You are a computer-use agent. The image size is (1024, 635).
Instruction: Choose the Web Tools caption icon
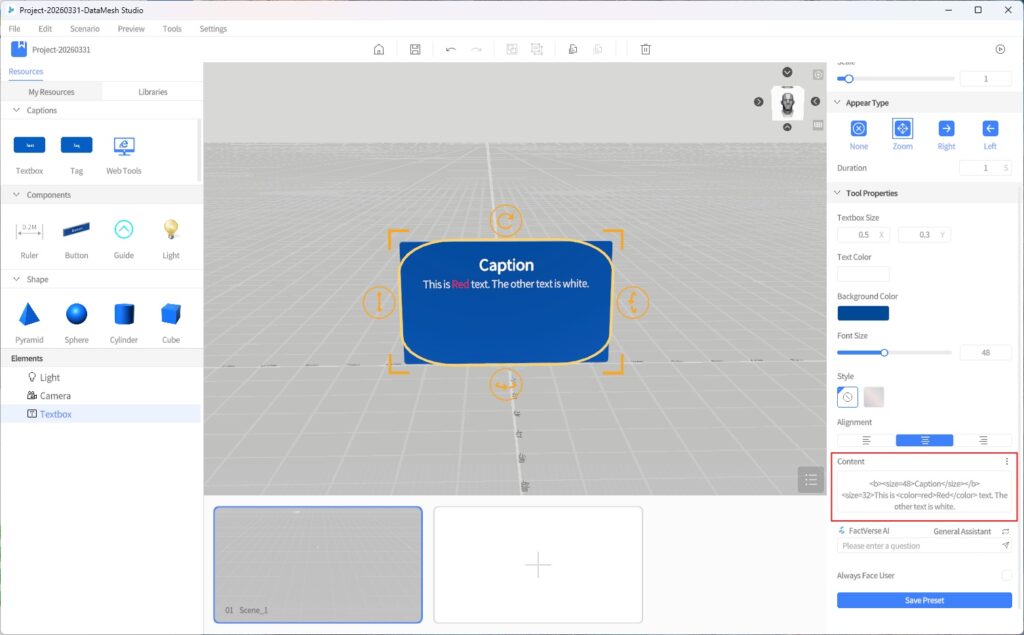click(x=124, y=146)
